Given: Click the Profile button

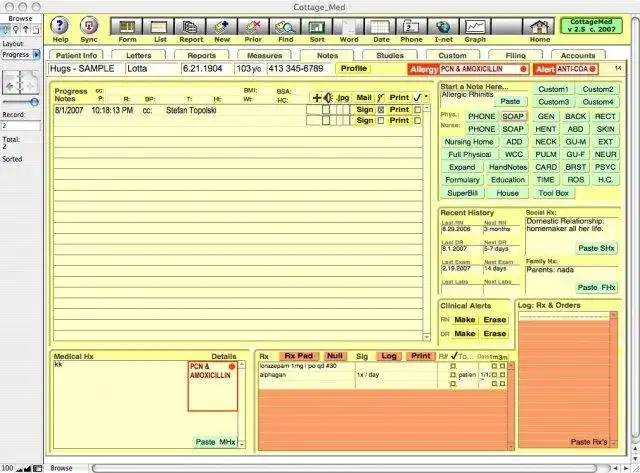Looking at the screenshot, I should pos(353,69).
